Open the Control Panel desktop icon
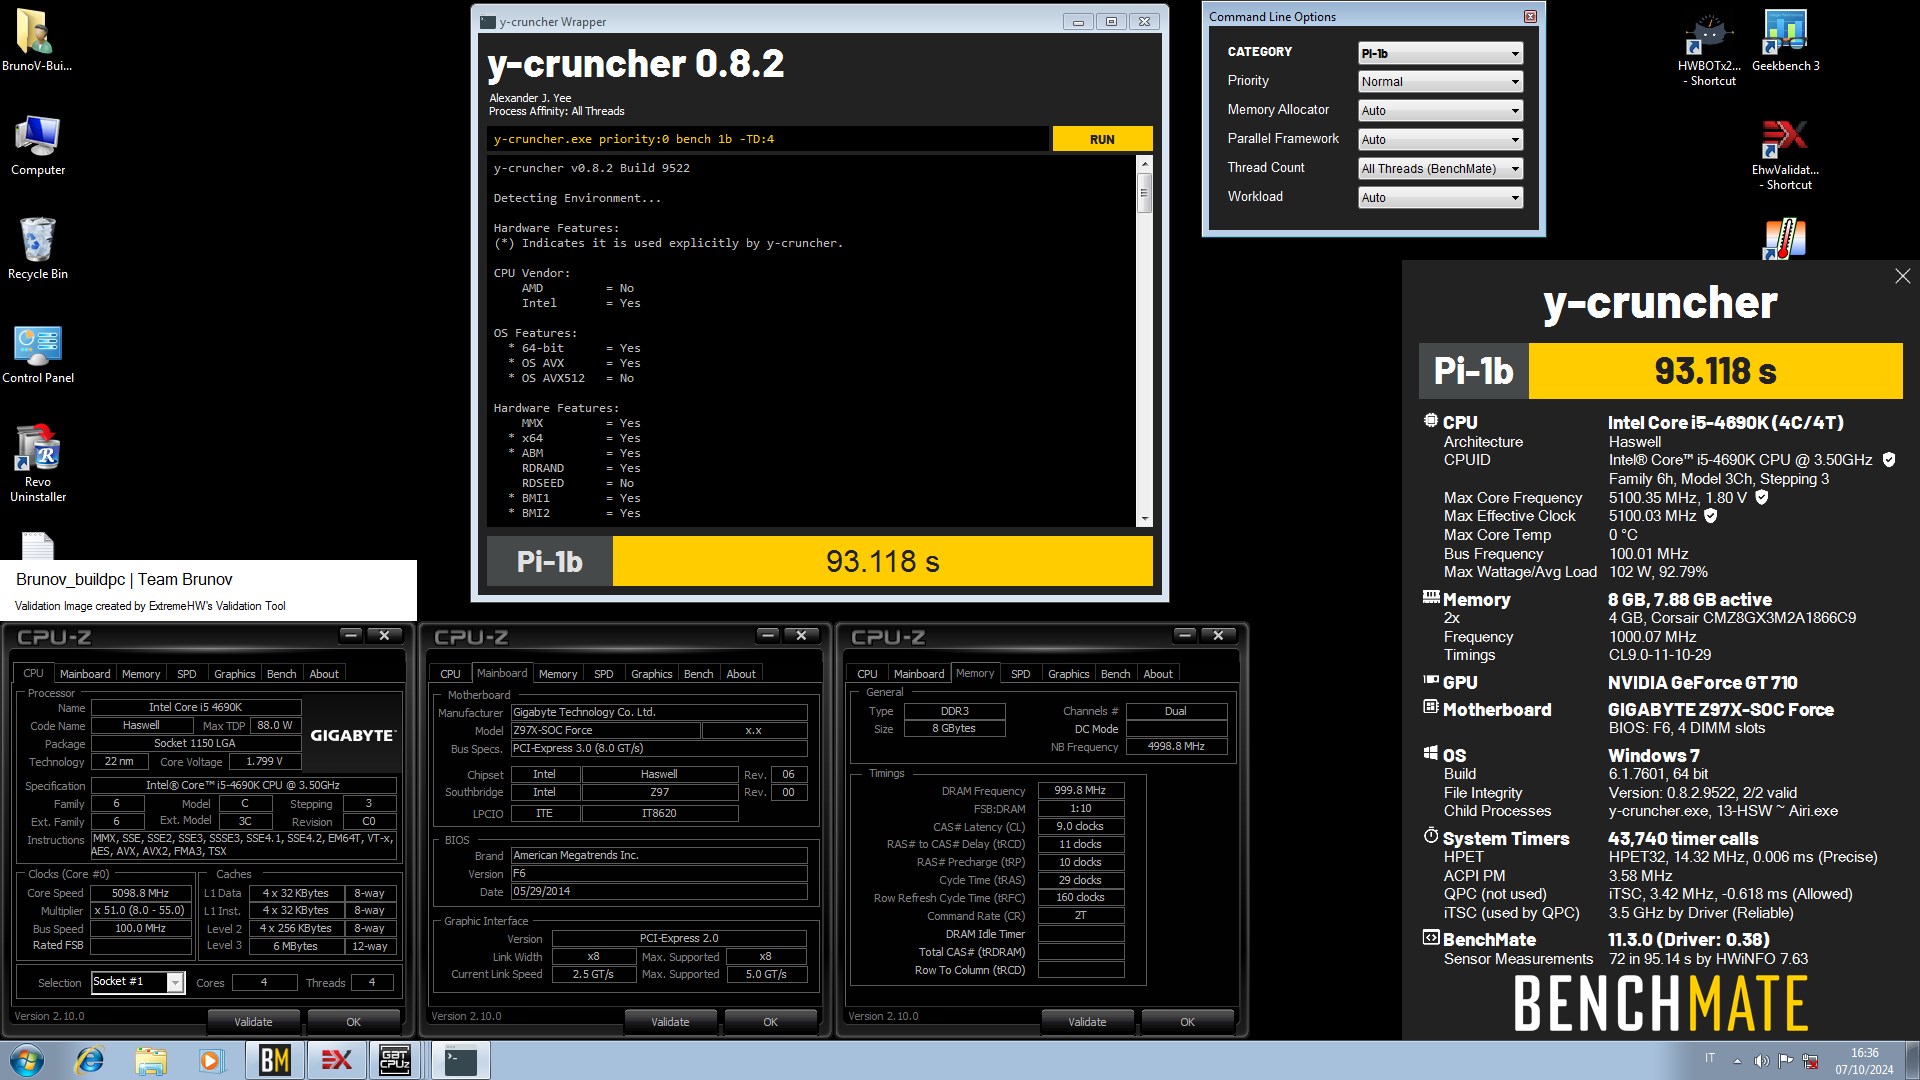 click(x=37, y=354)
